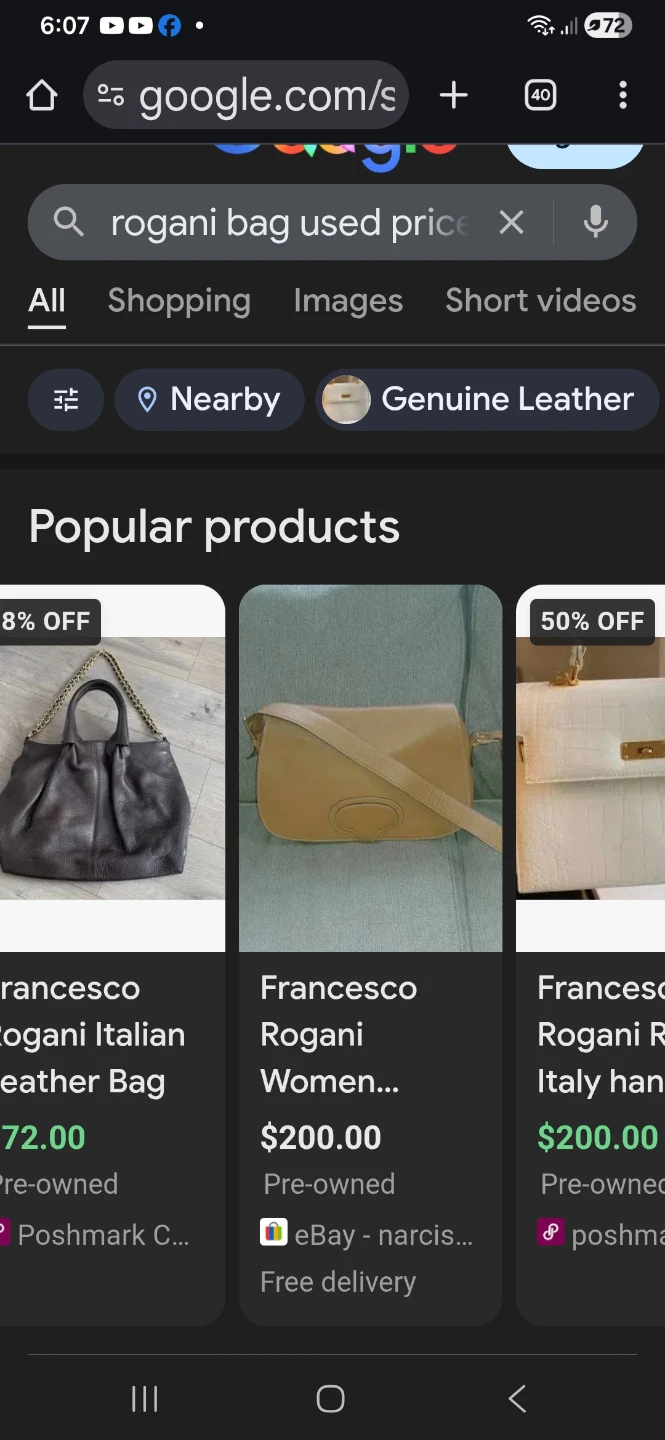Toggle the Nearby filter chip

[x=209, y=400]
